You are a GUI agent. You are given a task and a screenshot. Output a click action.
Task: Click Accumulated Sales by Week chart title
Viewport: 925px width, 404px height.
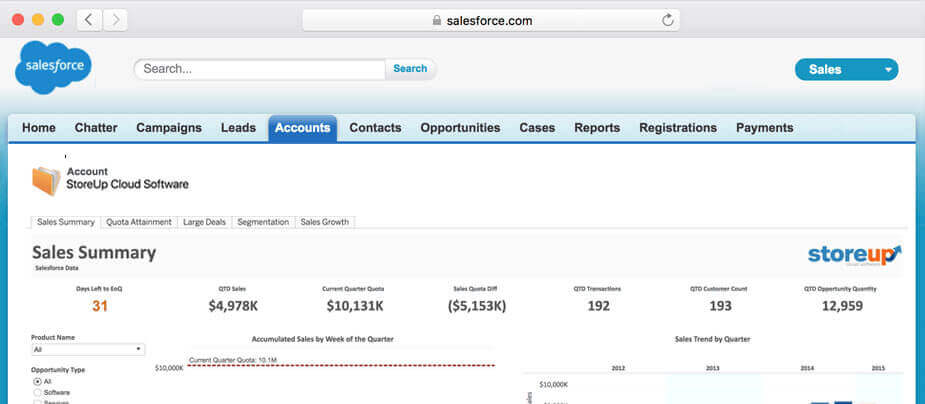pos(322,339)
